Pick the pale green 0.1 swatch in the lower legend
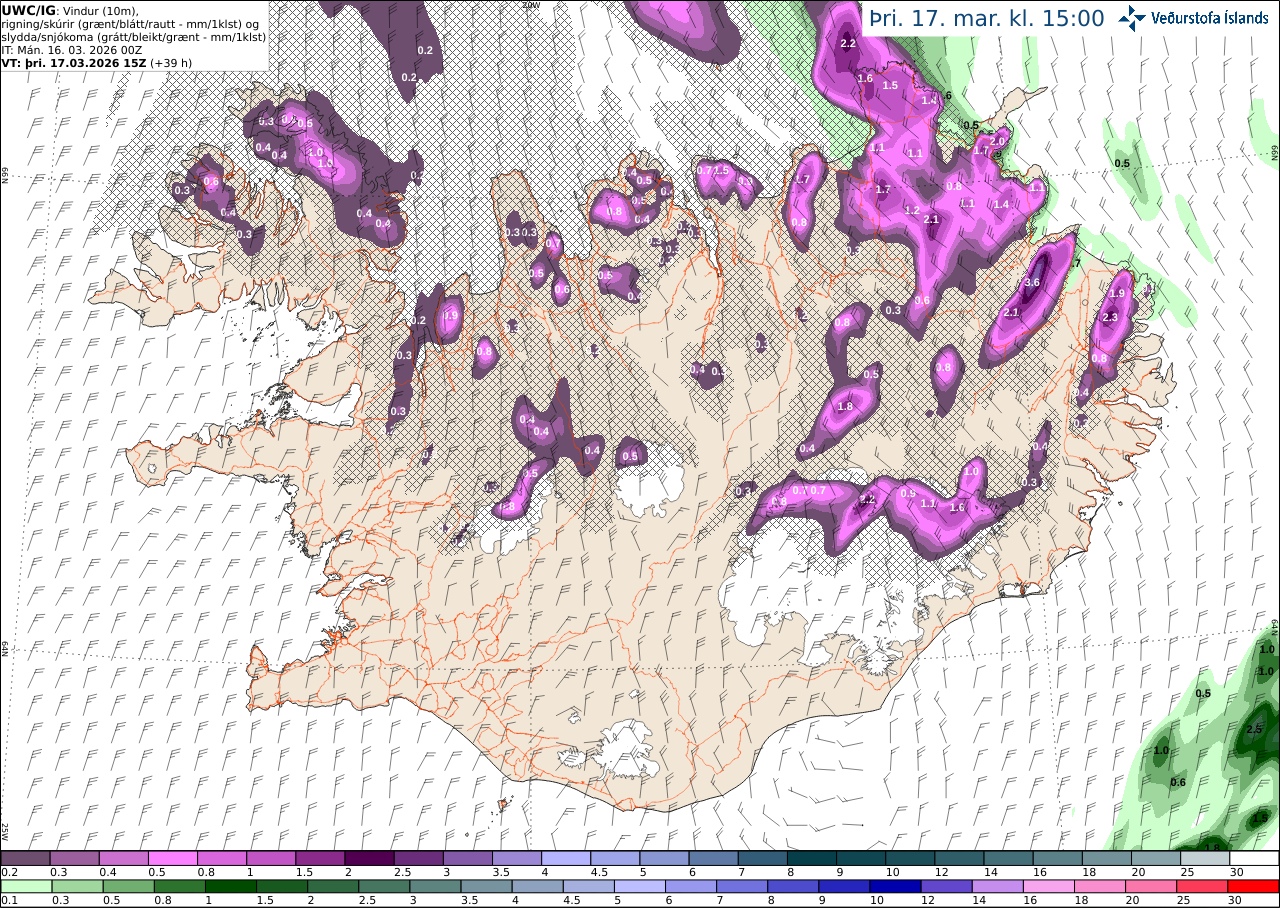 pos(25,886)
